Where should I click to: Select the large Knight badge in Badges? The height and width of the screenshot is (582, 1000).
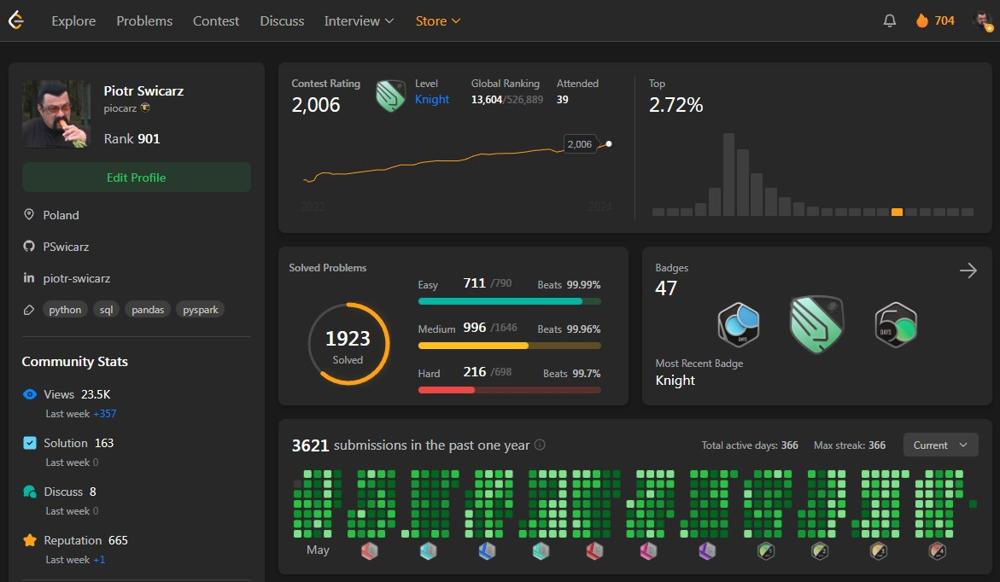(816, 325)
